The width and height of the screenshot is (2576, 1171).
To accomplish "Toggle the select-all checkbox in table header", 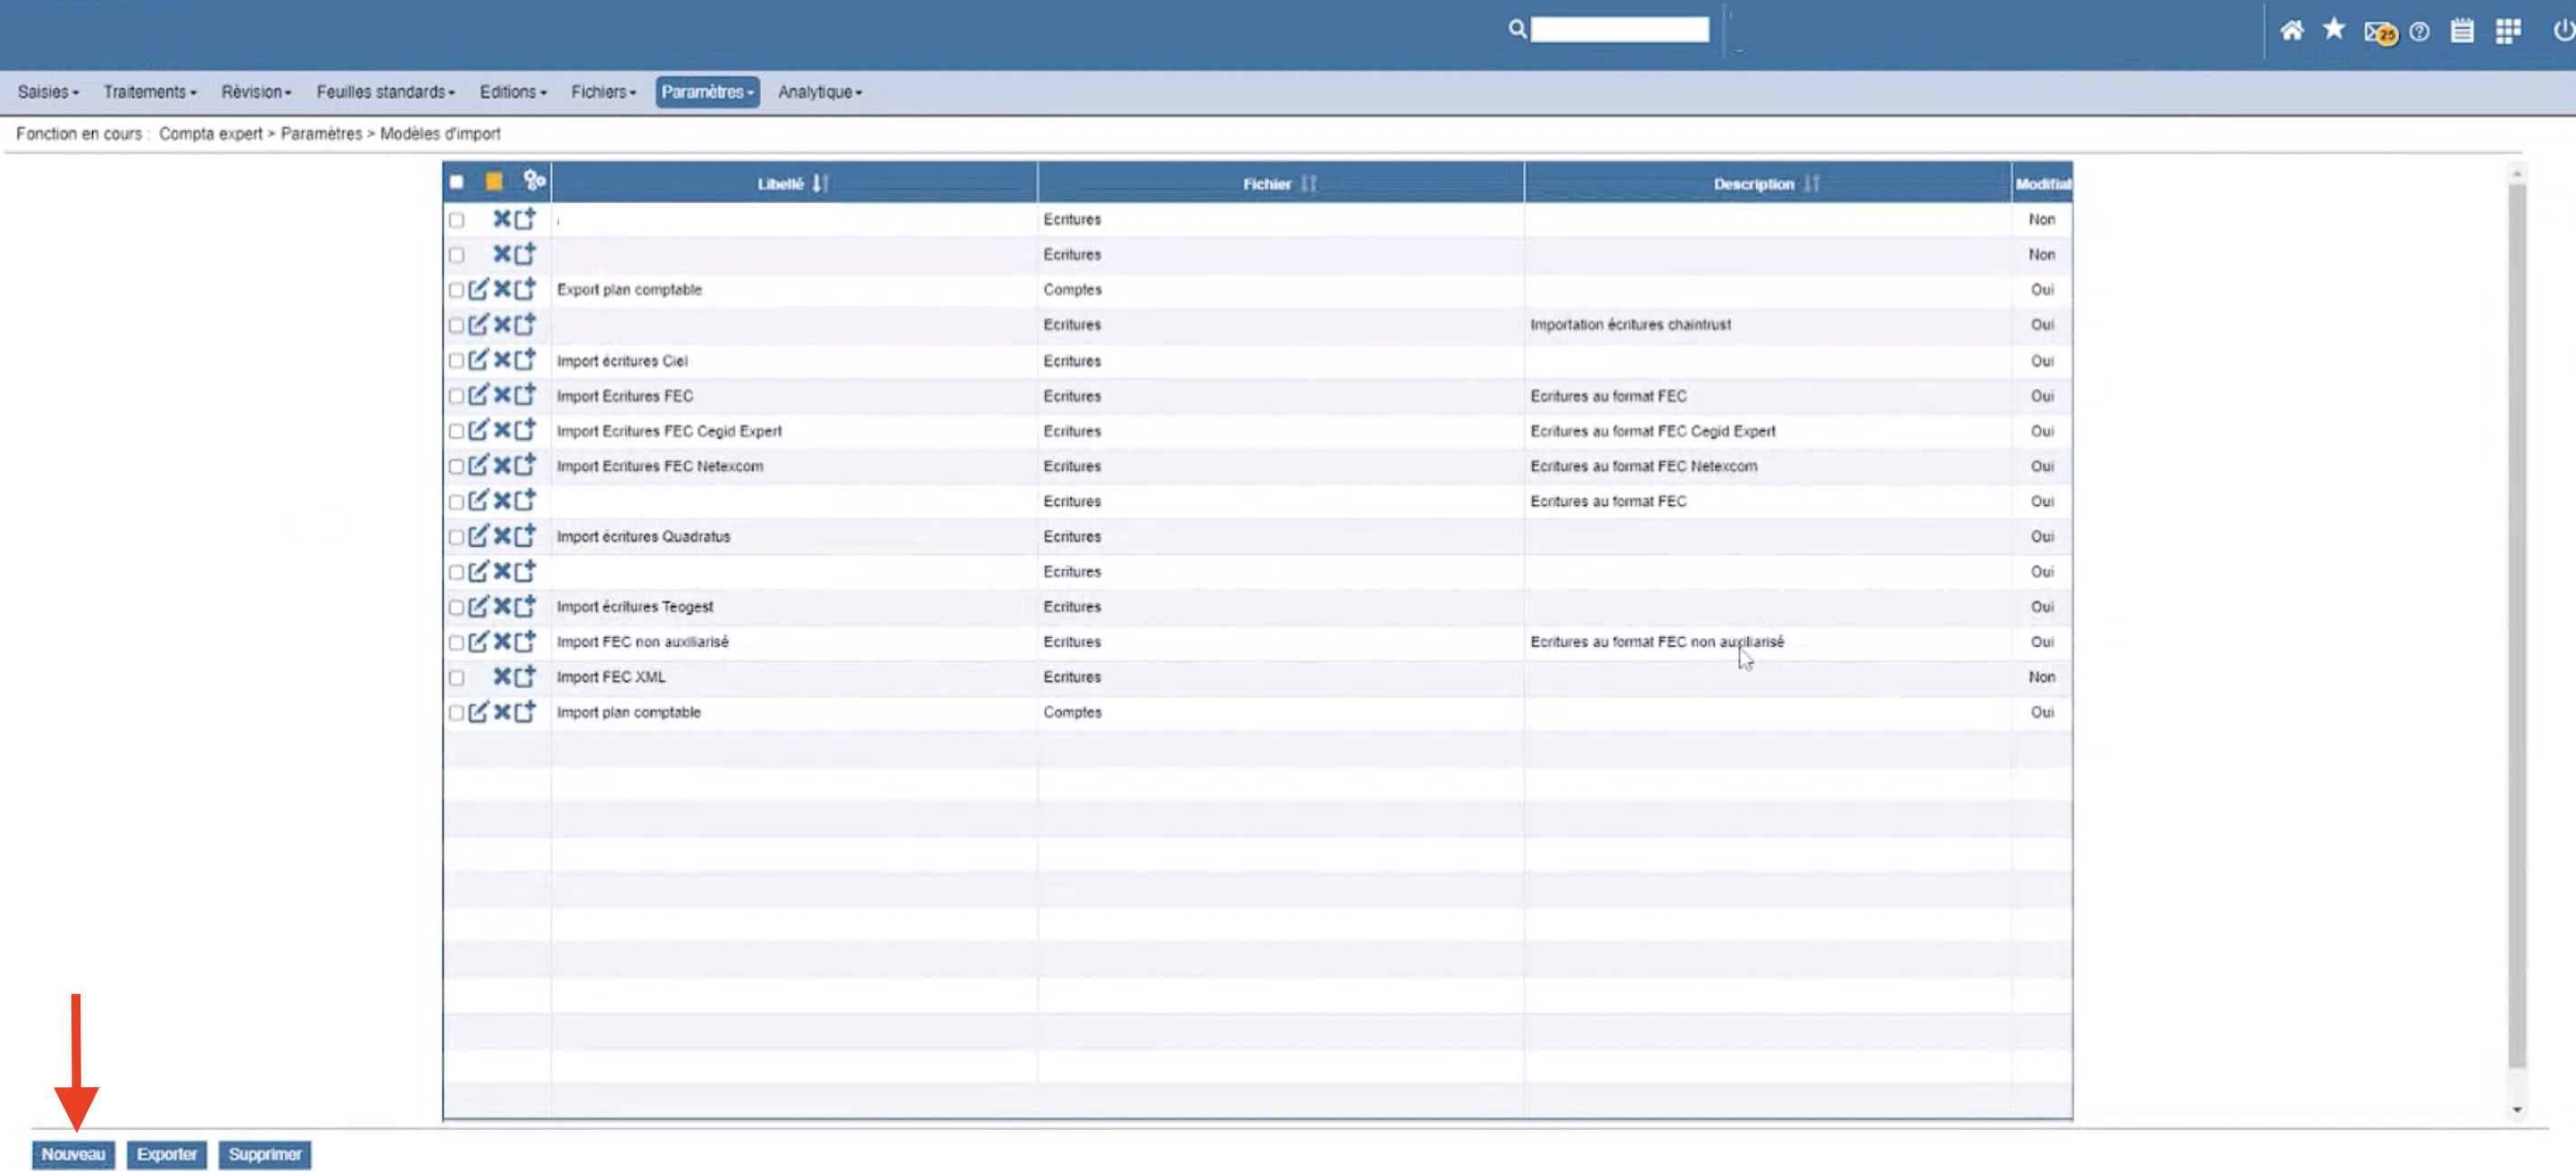I will click(x=456, y=181).
